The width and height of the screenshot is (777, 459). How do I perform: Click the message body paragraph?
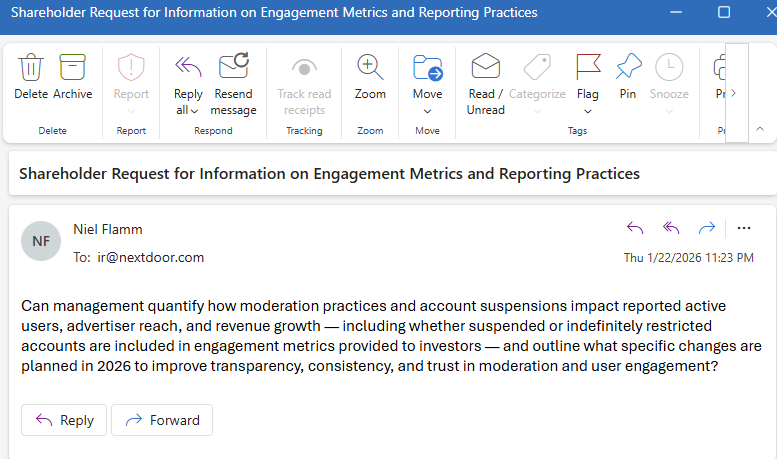pos(391,336)
